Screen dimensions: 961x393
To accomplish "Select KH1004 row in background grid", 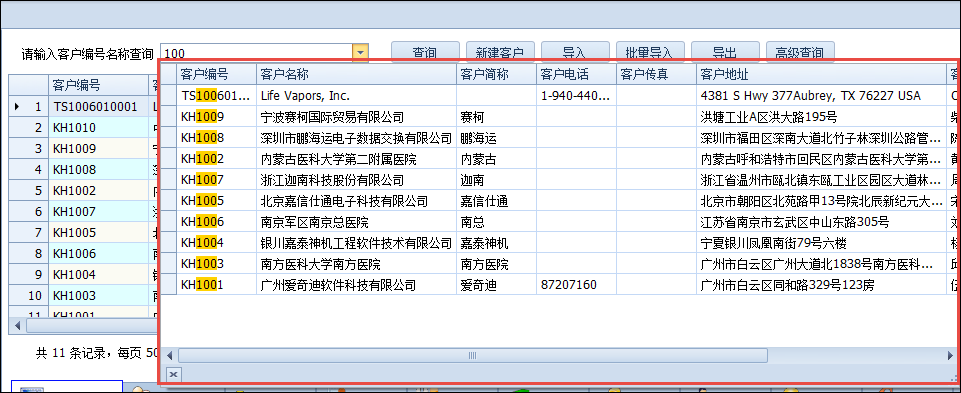I will coord(84,275).
